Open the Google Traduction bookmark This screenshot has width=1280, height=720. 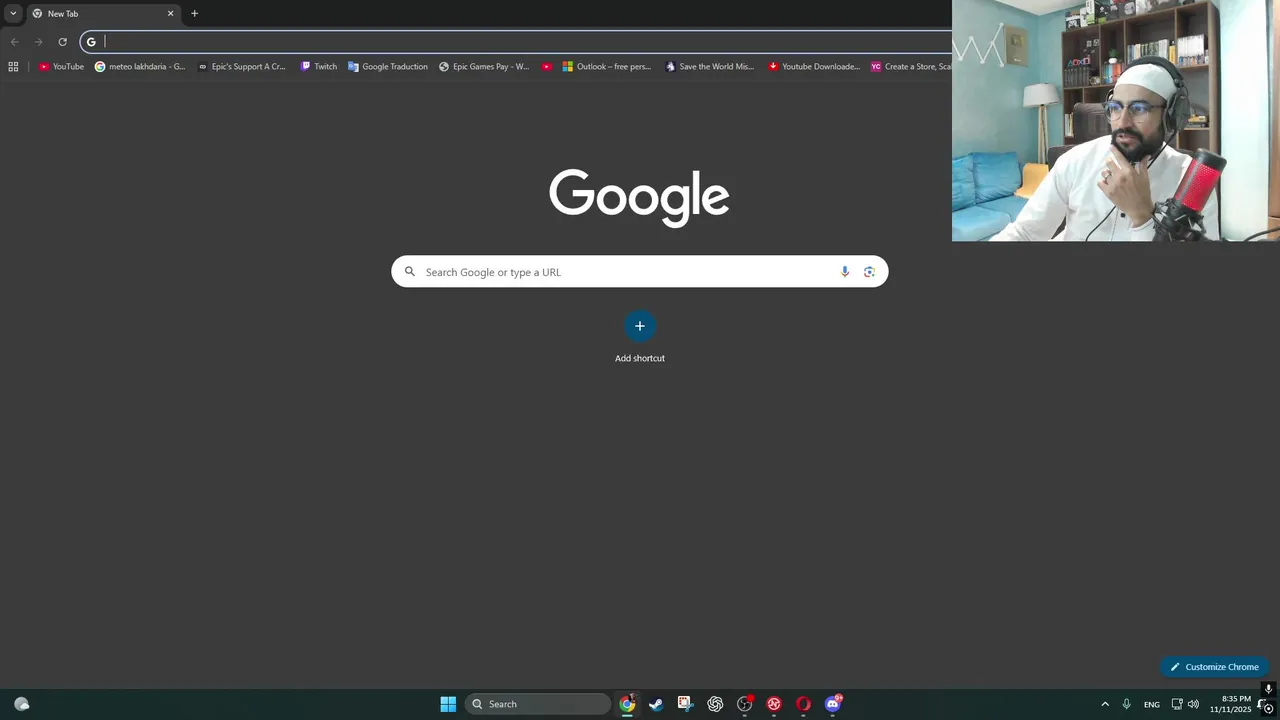(388, 67)
